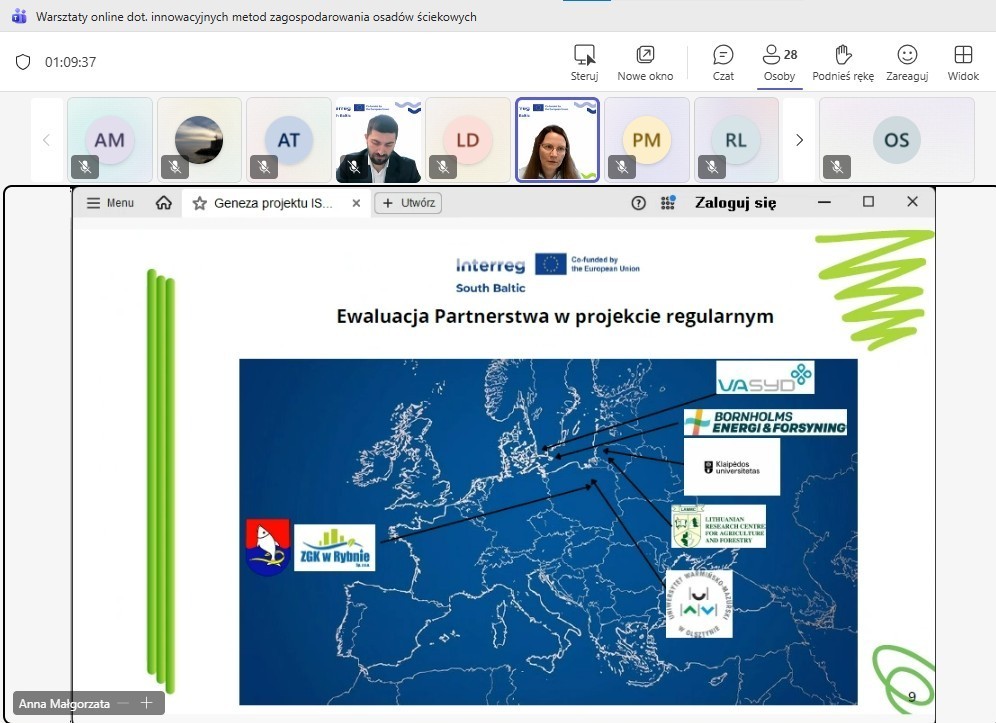Screen dimensions: 996x723
Task: Open the Menu in shared viewer
Action: [x=110, y=203]
